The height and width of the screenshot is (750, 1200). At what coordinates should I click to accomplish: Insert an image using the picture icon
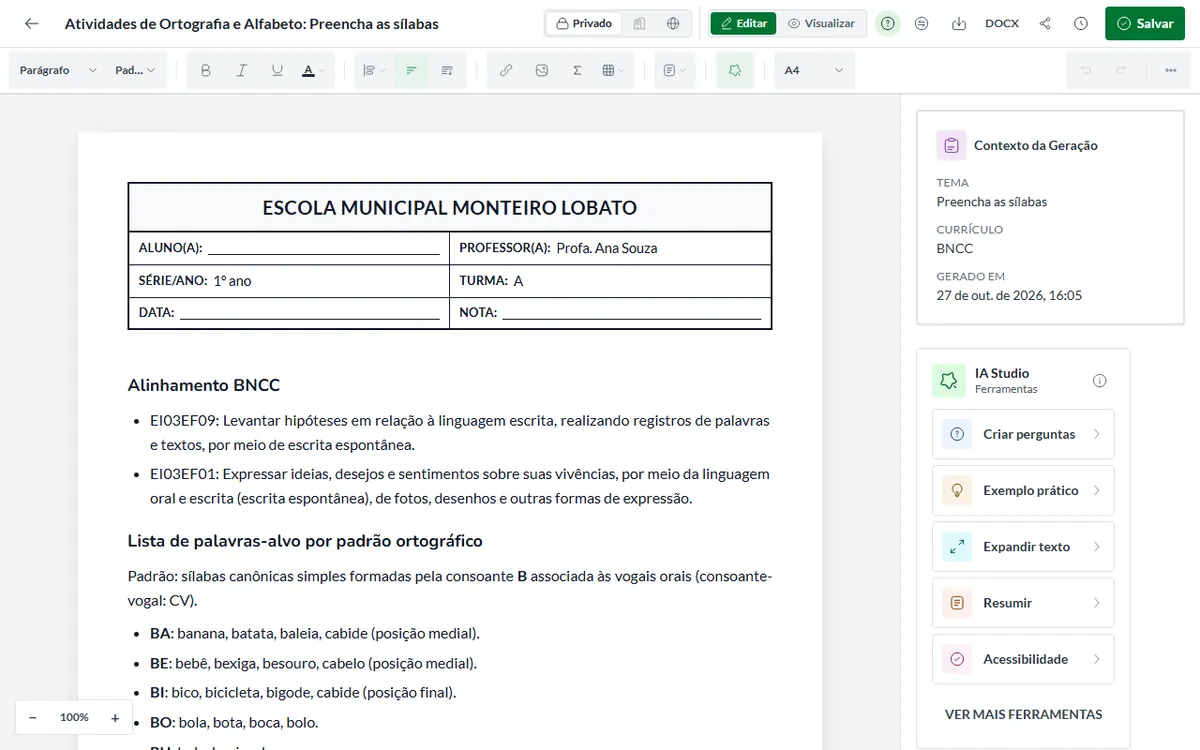(541, 70)
